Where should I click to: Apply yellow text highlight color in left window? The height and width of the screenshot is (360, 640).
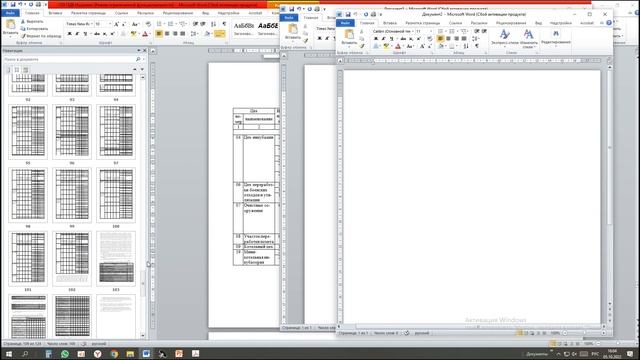tap(133, 33)
